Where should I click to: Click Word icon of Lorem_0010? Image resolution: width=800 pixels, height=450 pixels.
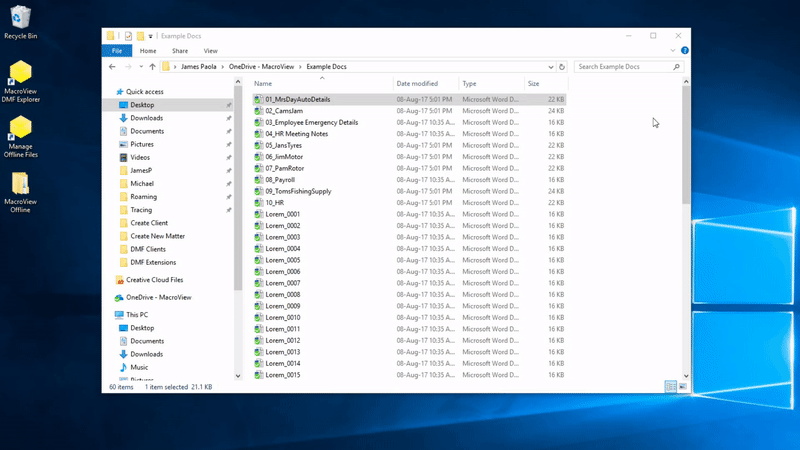[x=259, y=317]
